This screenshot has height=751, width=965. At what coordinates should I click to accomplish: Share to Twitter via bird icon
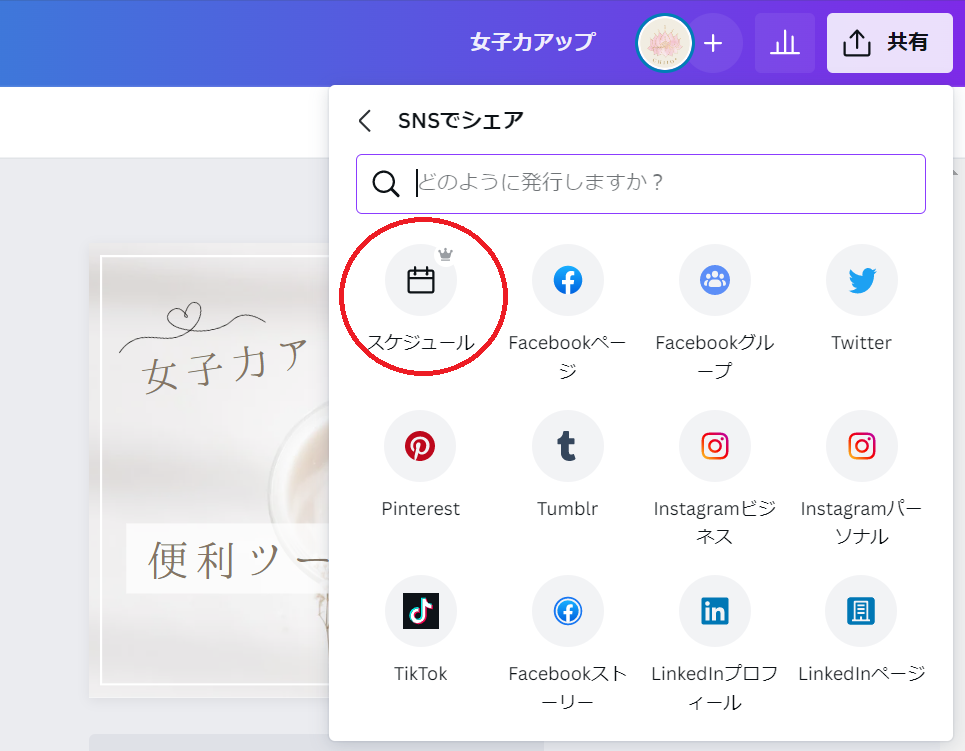(861, 281)
